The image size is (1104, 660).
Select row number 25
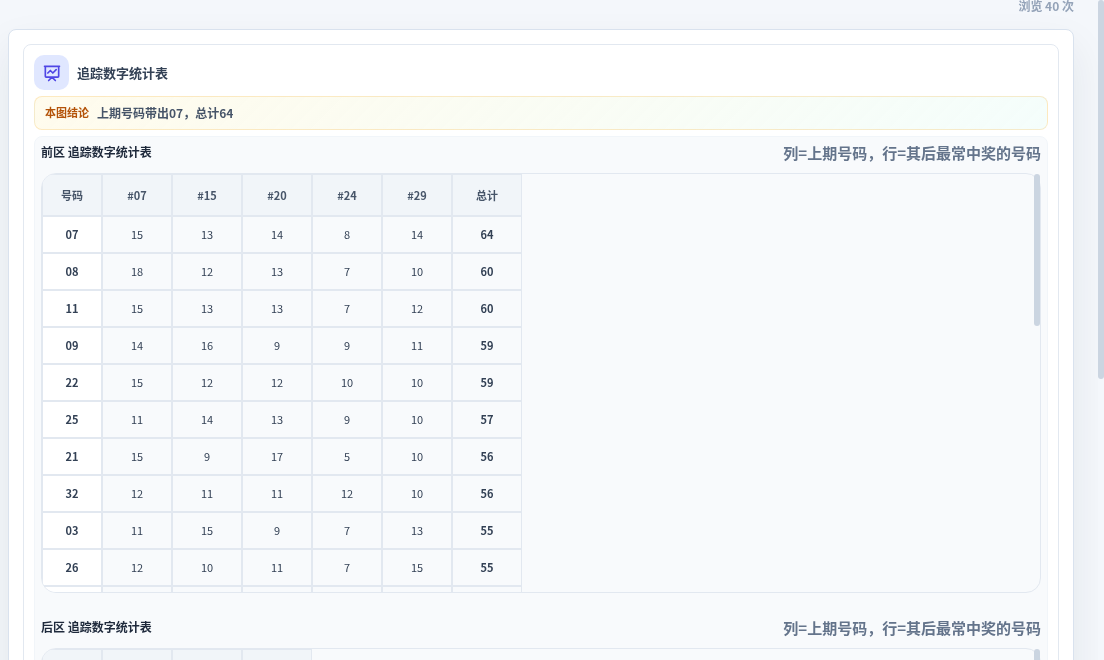(x=72, y=420)
